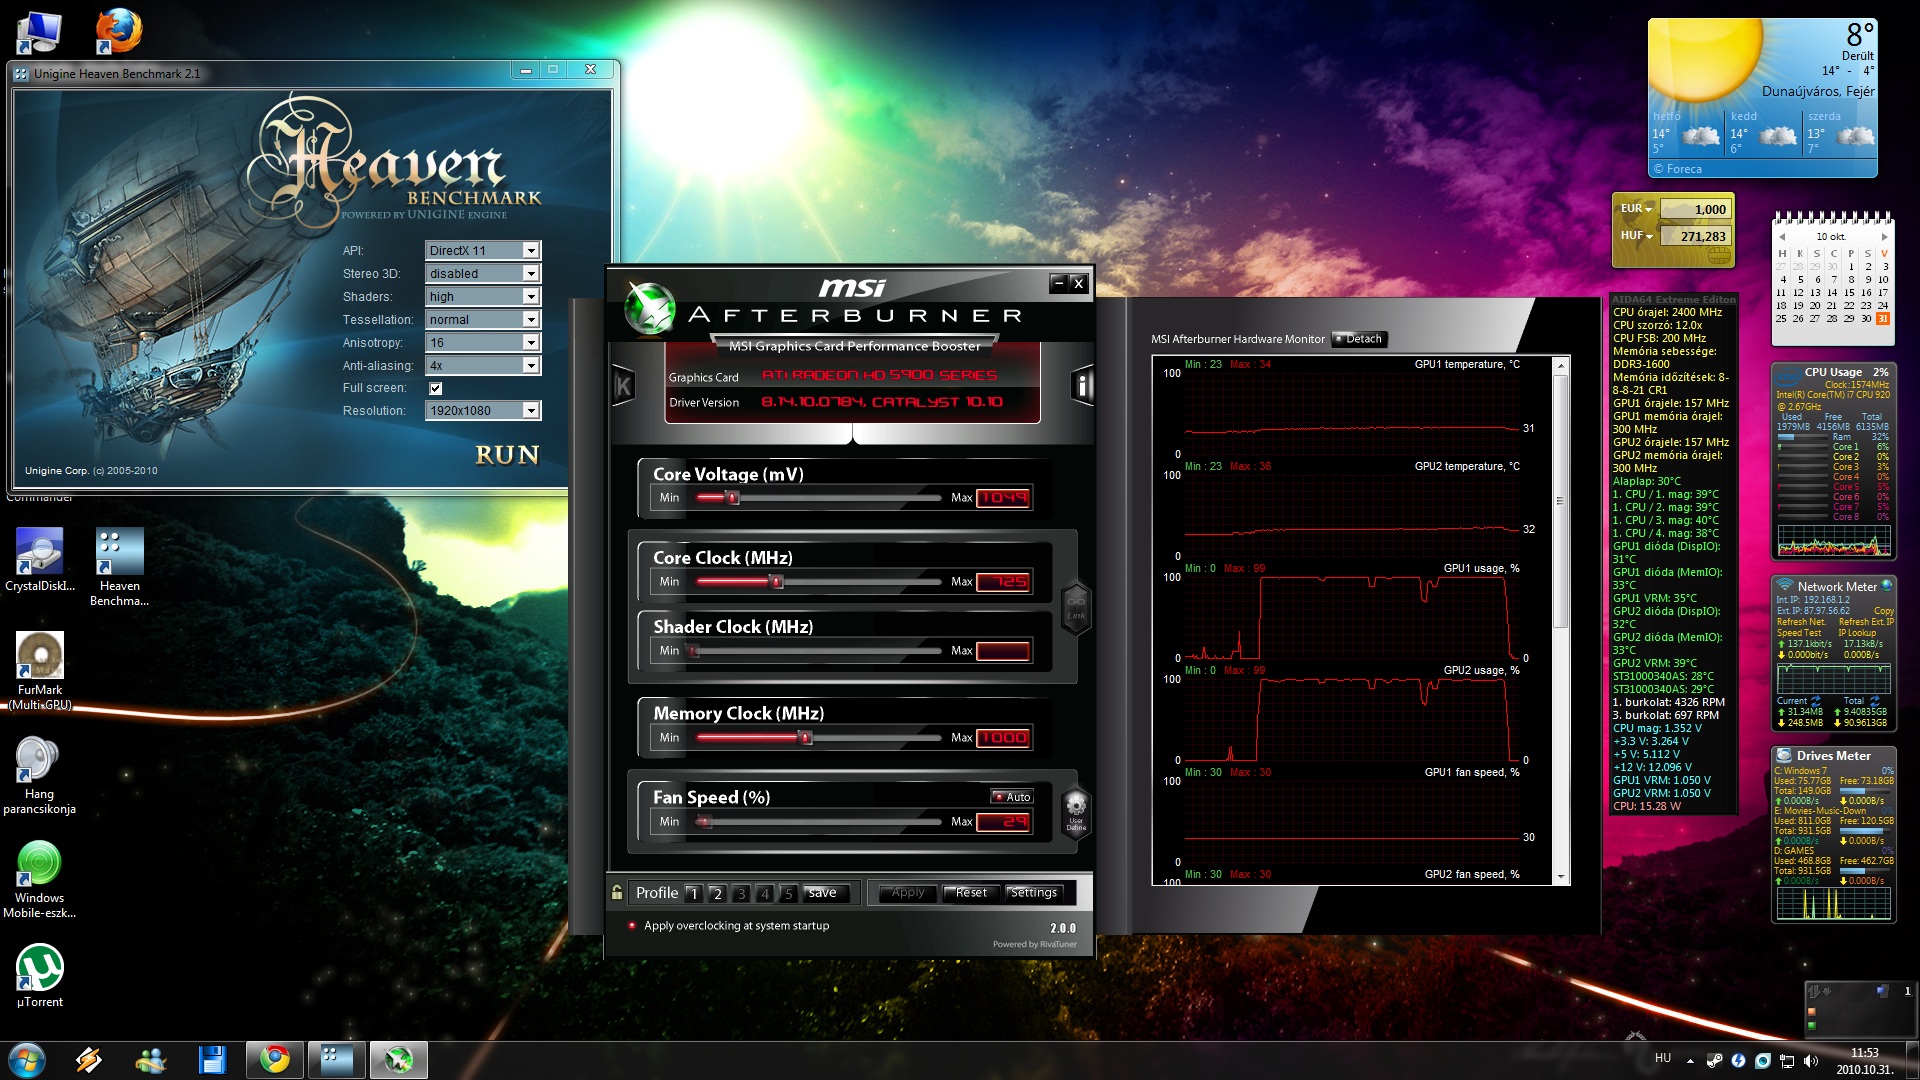1920x1080 pixels.
Task: Open the CrystalDiskInfo desktop shortcut
Action: (x=40, y=560)
